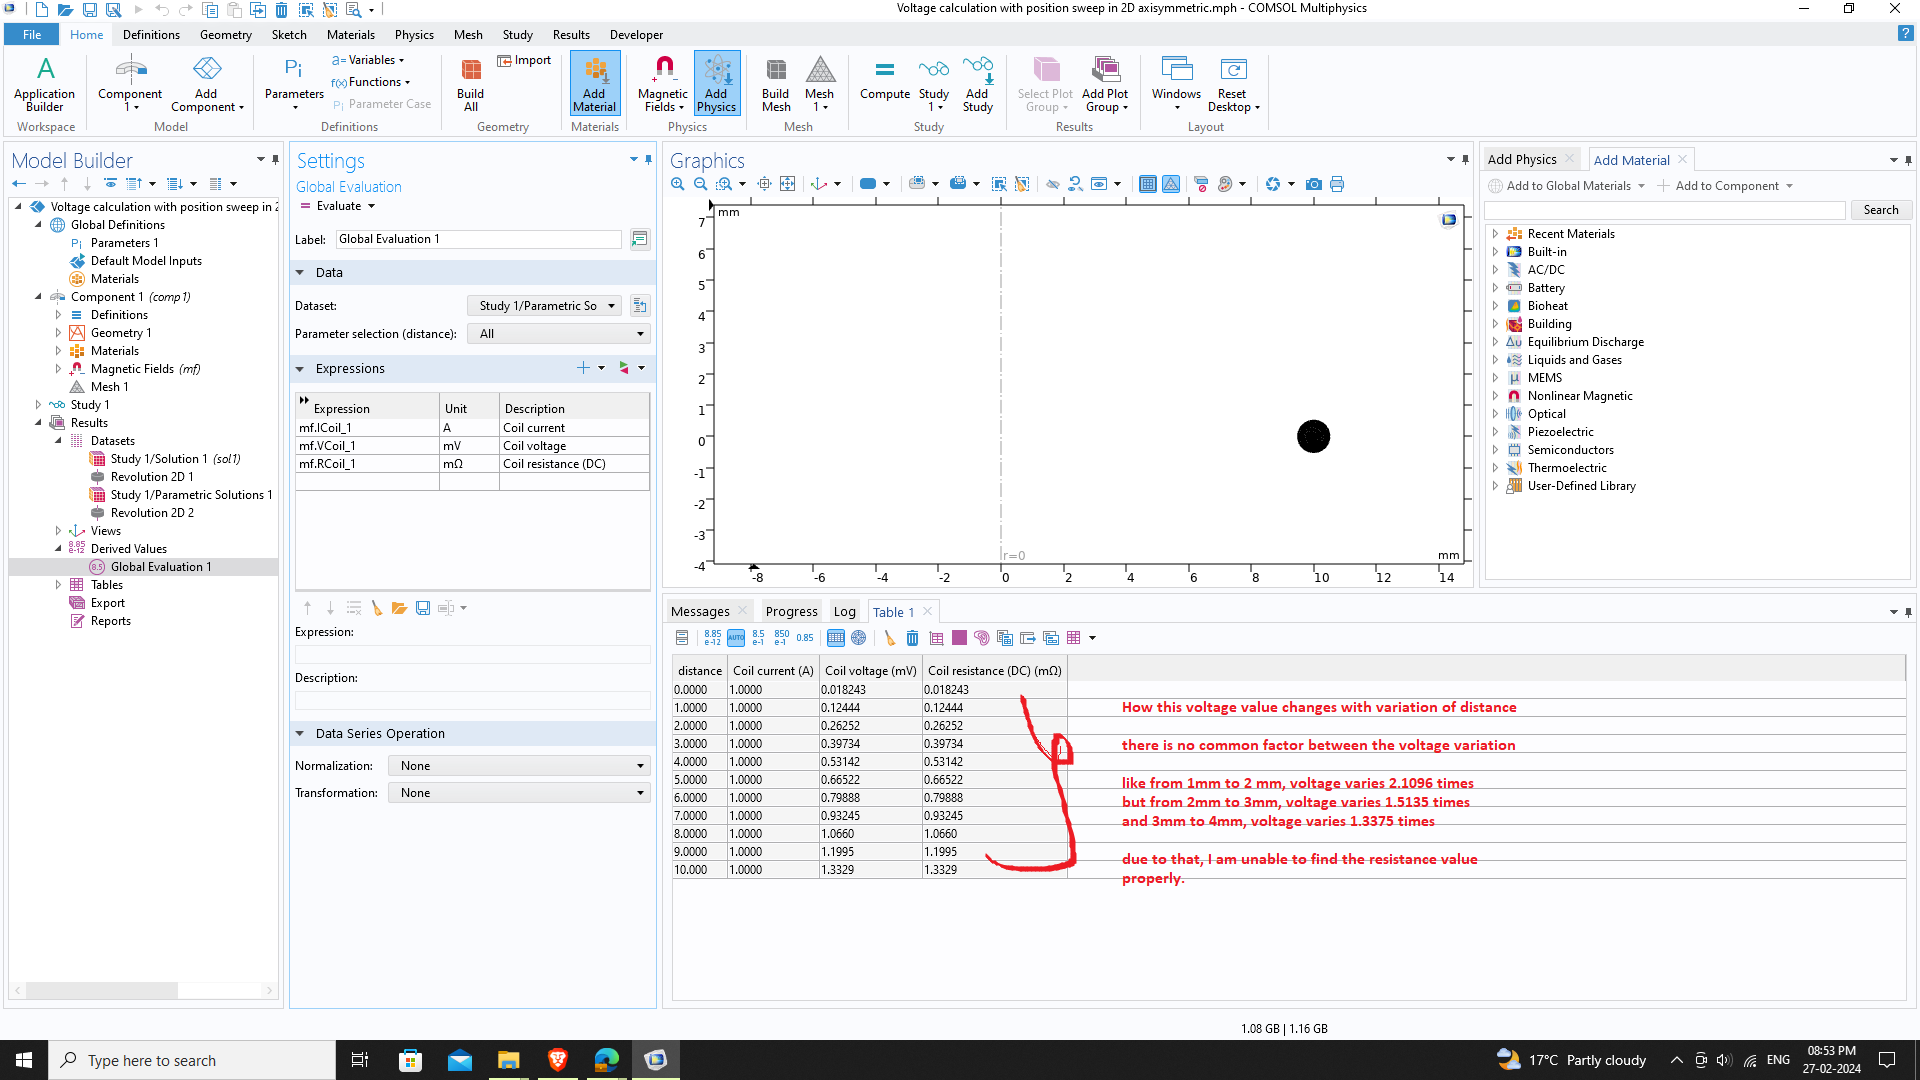This screenshot has height=1080, width=1920.
Task: Toggle the hide-objects eye icon in Graphics
Action: click(1053, 184)
